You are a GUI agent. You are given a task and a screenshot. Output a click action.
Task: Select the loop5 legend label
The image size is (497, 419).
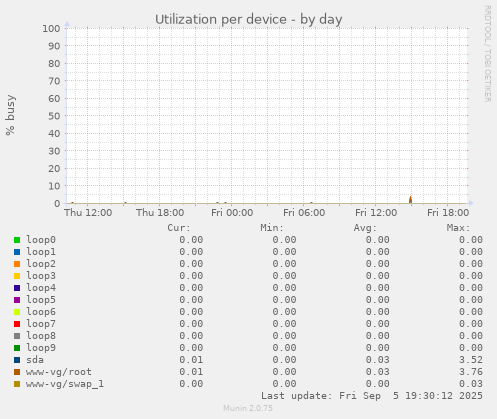(x=41, y=300)
